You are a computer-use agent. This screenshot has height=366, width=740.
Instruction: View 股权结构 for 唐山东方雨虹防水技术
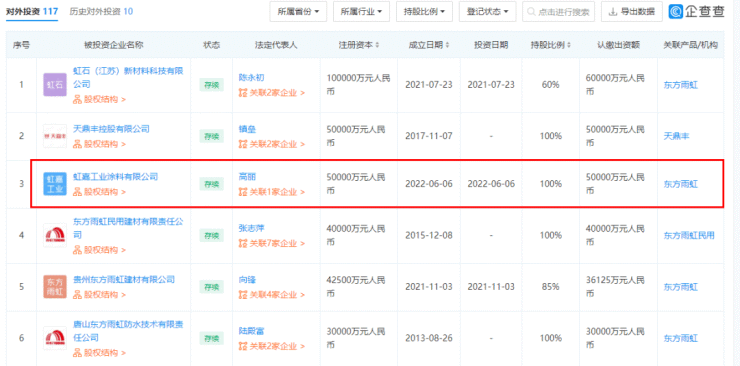[100, 353]
